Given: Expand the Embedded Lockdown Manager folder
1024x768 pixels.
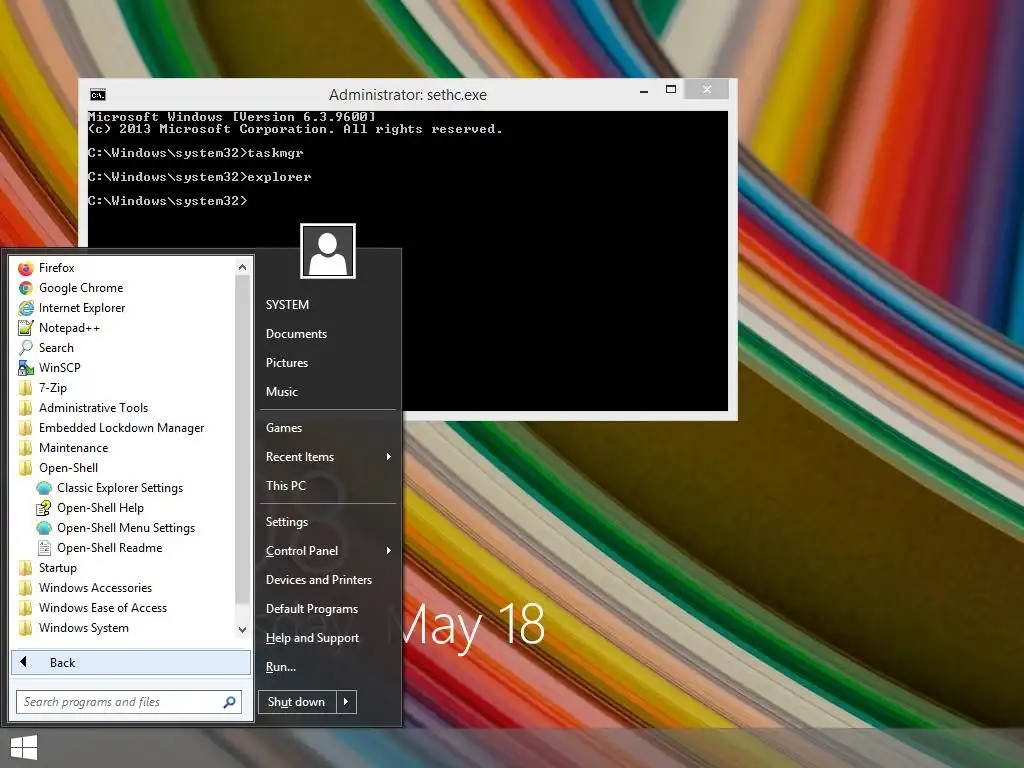Looking at the screenshot, I should pyautogui.click(x=123, y=428).
